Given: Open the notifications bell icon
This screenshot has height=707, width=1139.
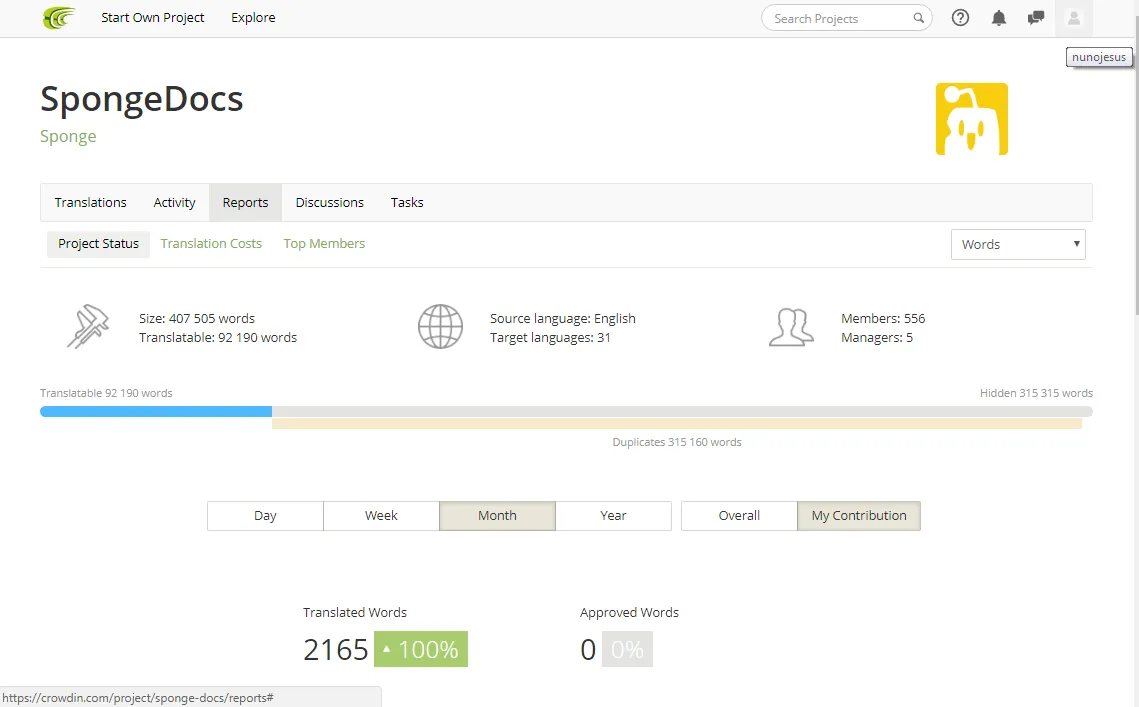Looking at the screenshot, I should point(999,18).
